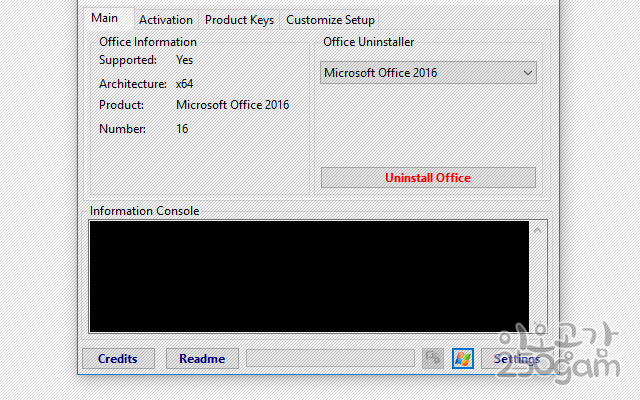Click the 'Supported:' label
Screen dimensions: 640x400
tap(128, 60)
